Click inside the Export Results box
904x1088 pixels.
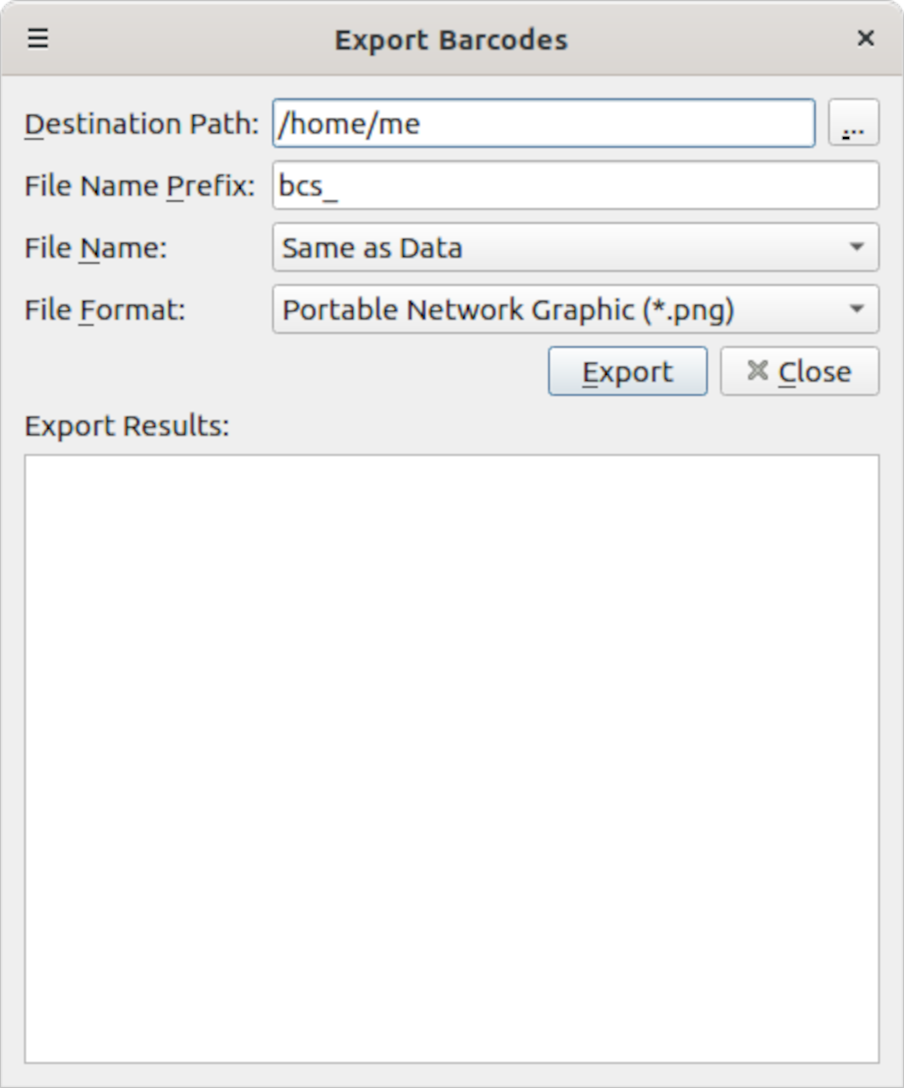[x=452, y=758]
